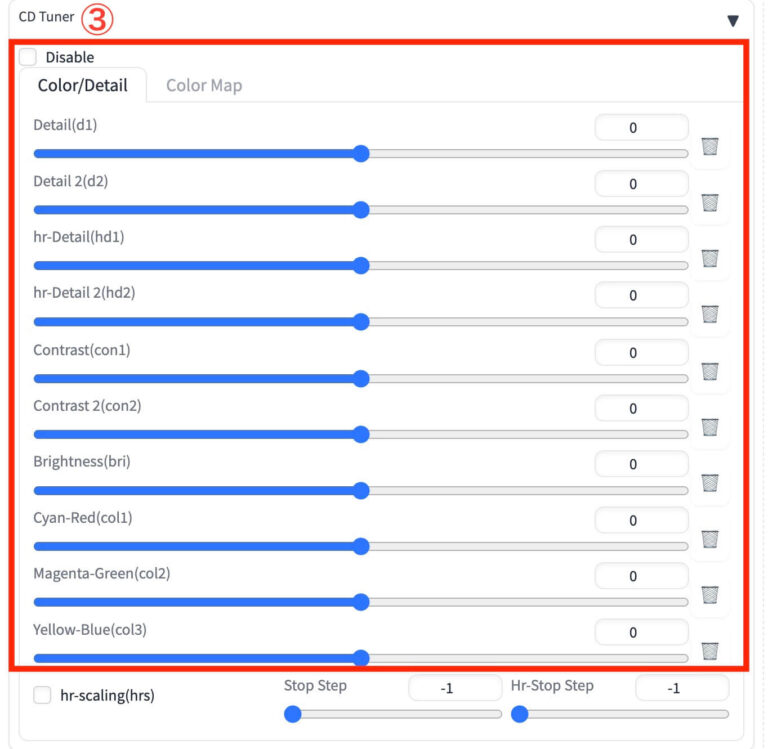
Task: Click the Brightness(bri) slider handle
Action: coord(361,490)
